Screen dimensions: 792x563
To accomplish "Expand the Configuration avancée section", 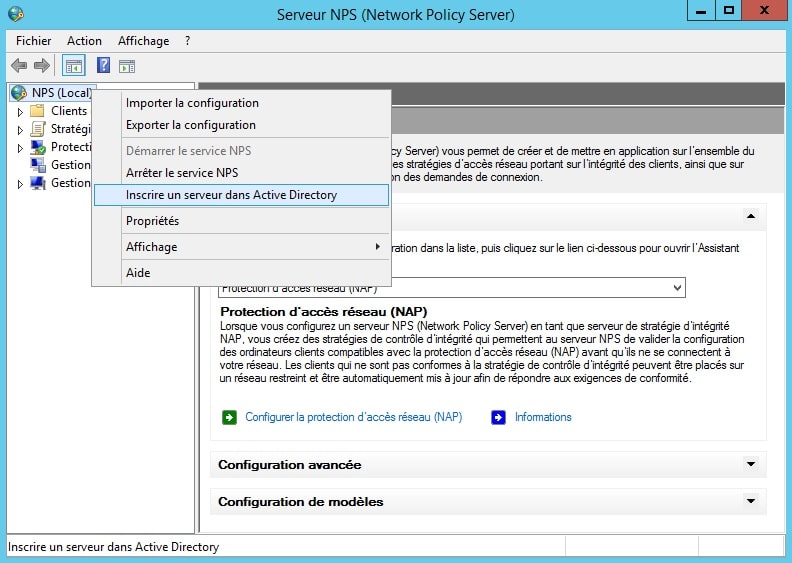I will coord(751,464).
